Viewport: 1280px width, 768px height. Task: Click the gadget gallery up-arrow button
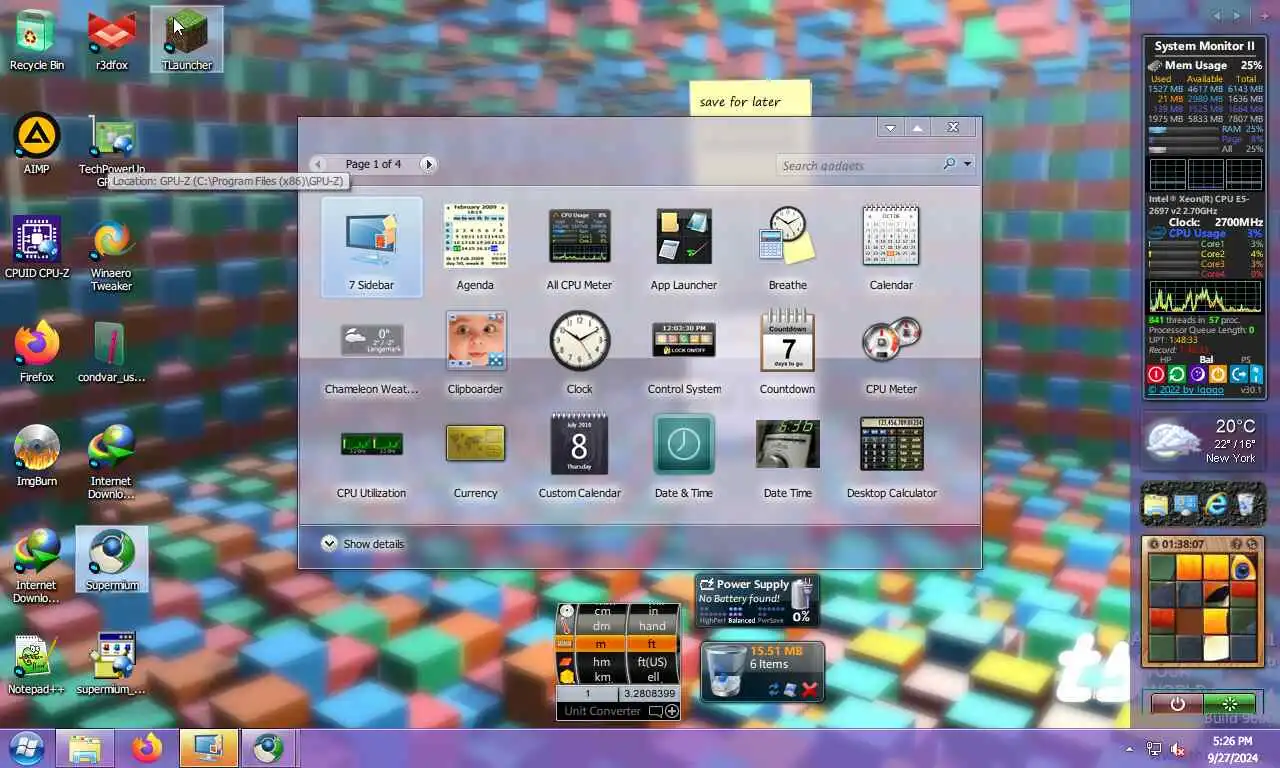coord(917,128)
